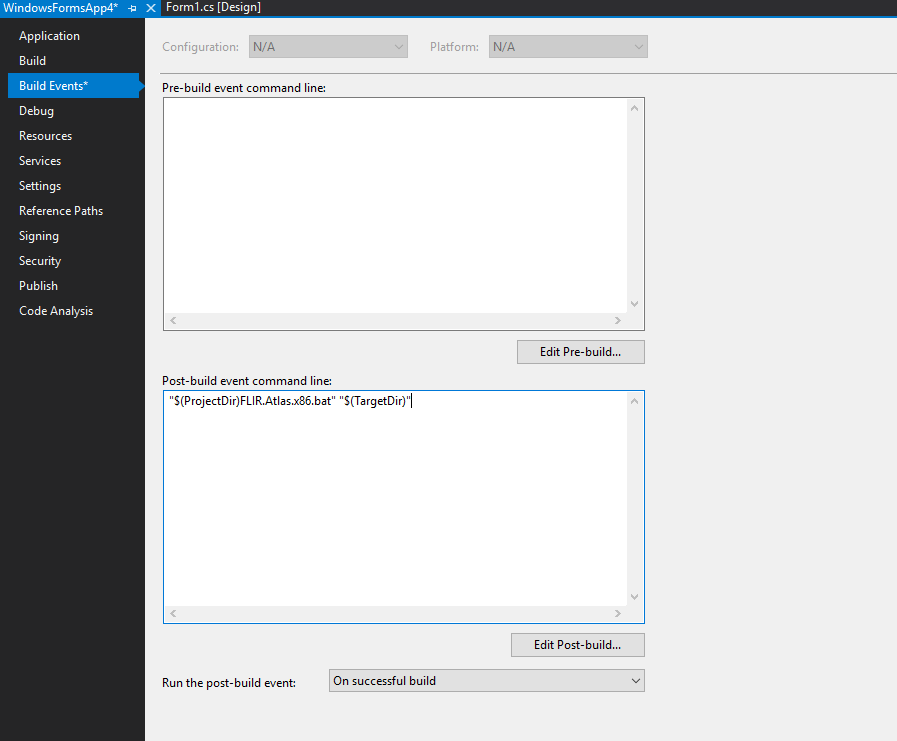
Task: Click post-build box scroll right arrow
Action: coord(618,613)
